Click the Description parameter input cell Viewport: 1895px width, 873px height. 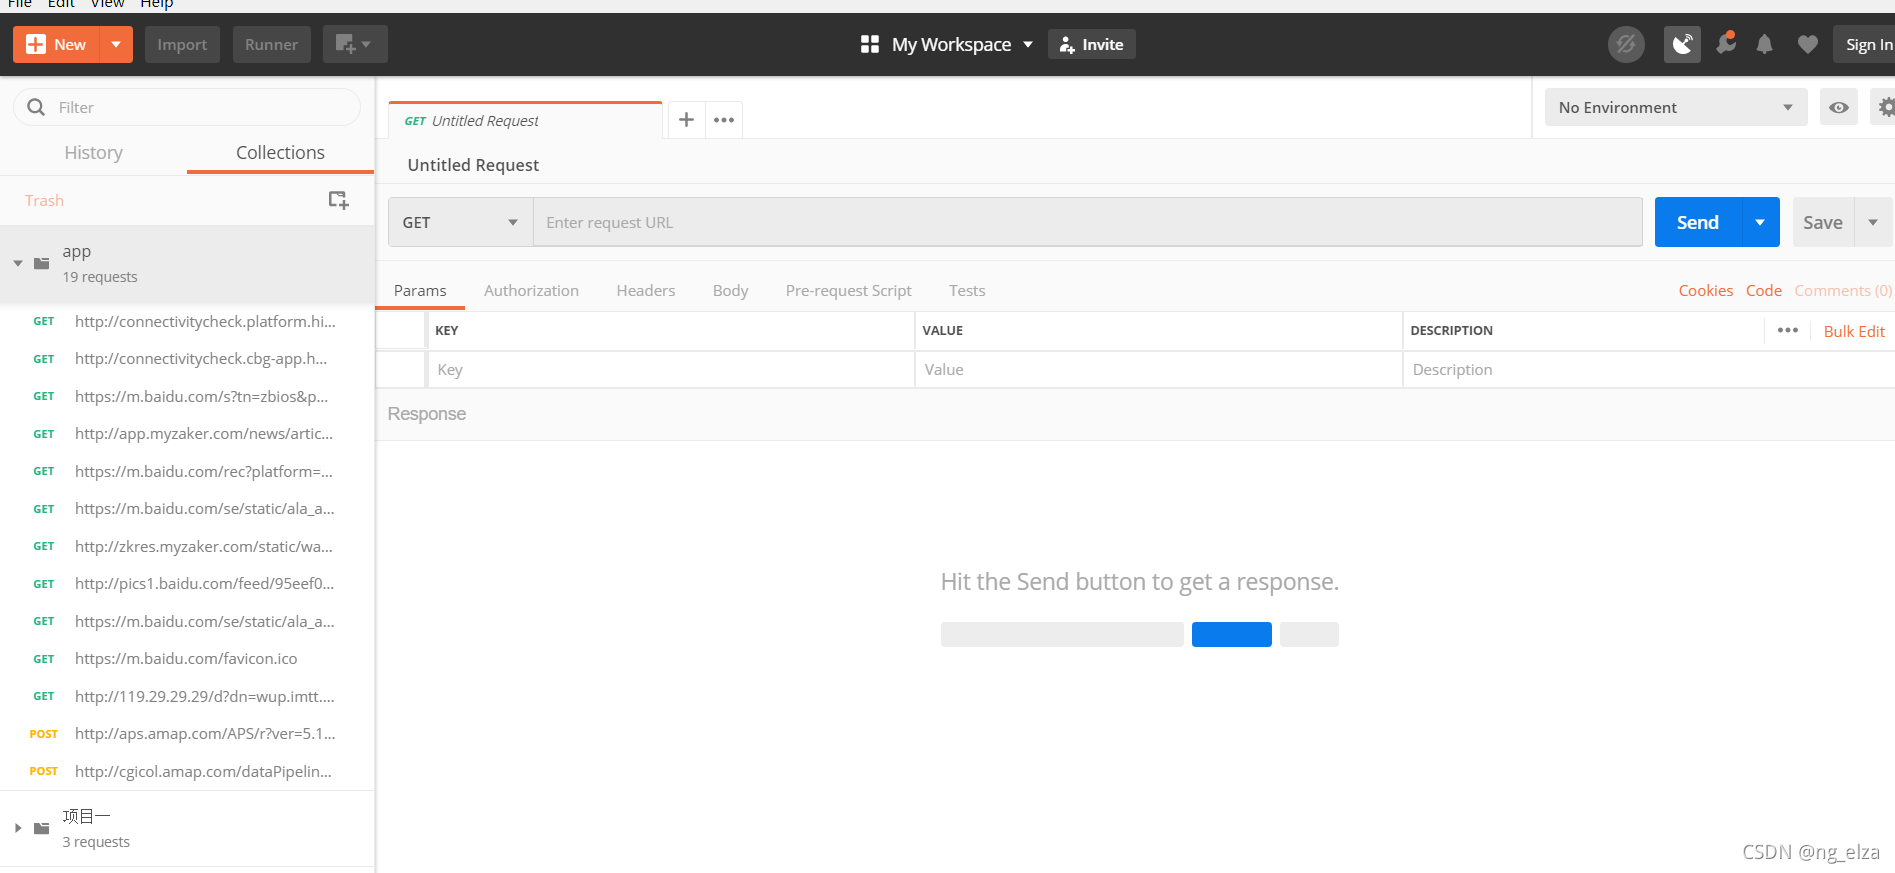[1648, 369]
